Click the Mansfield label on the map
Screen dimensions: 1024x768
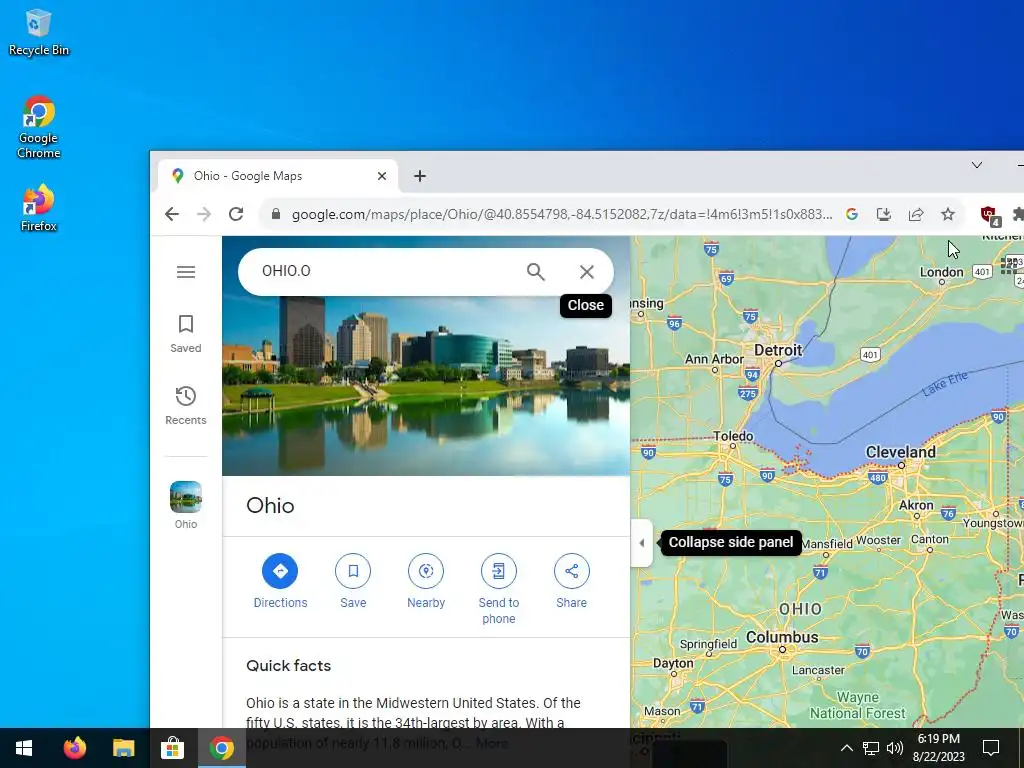click(x=827, y=544)
